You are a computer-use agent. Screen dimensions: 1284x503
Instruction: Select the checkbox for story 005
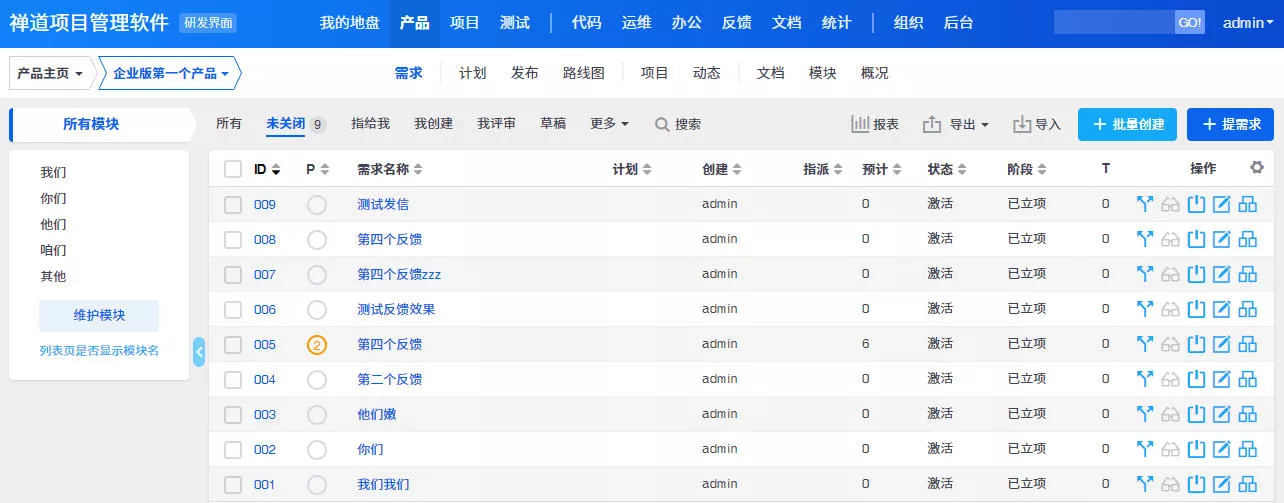coord(233,345)
